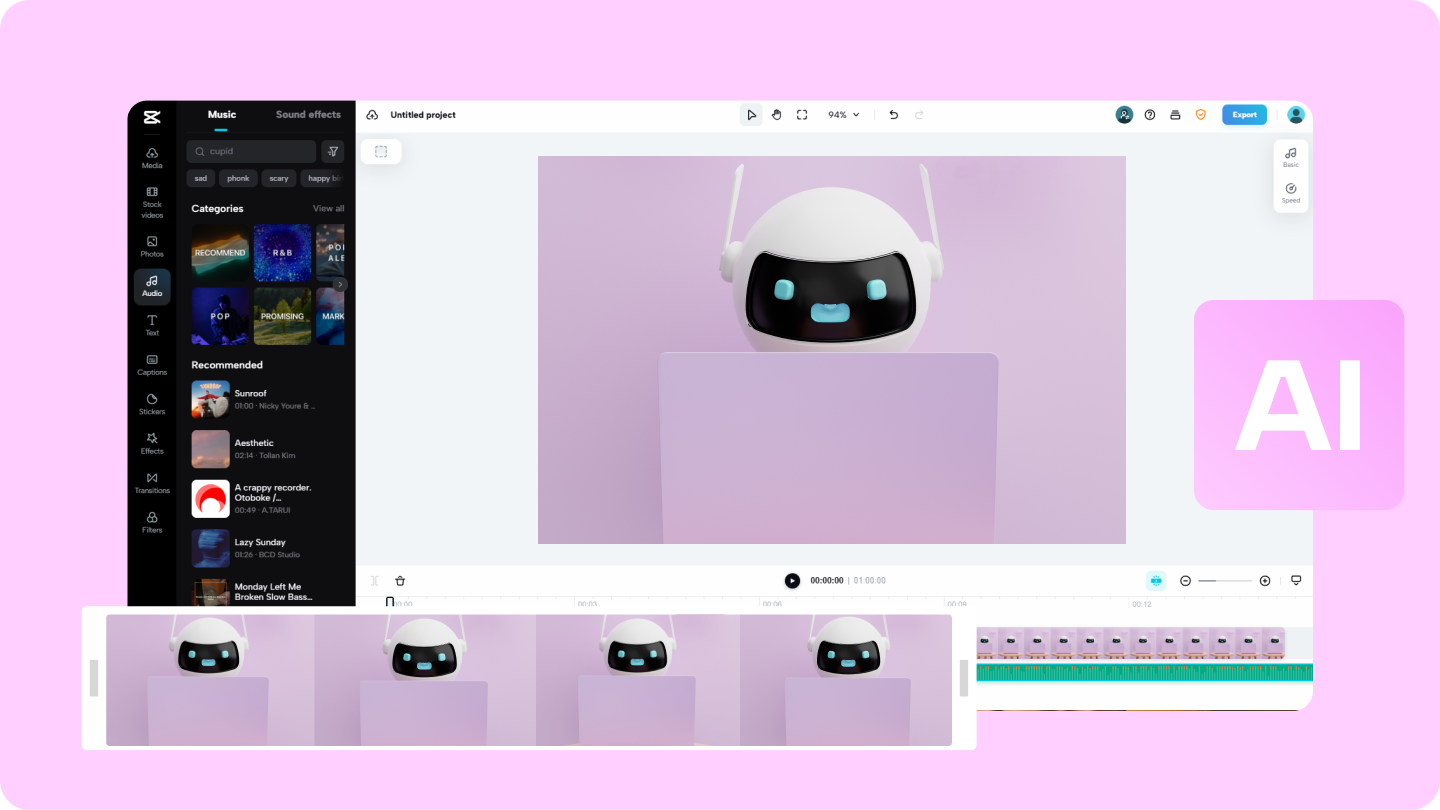This screenshot has height=810, width=1440.
Task: Click the timeline preview monitor icon
Action: (x=1296, y=580)
